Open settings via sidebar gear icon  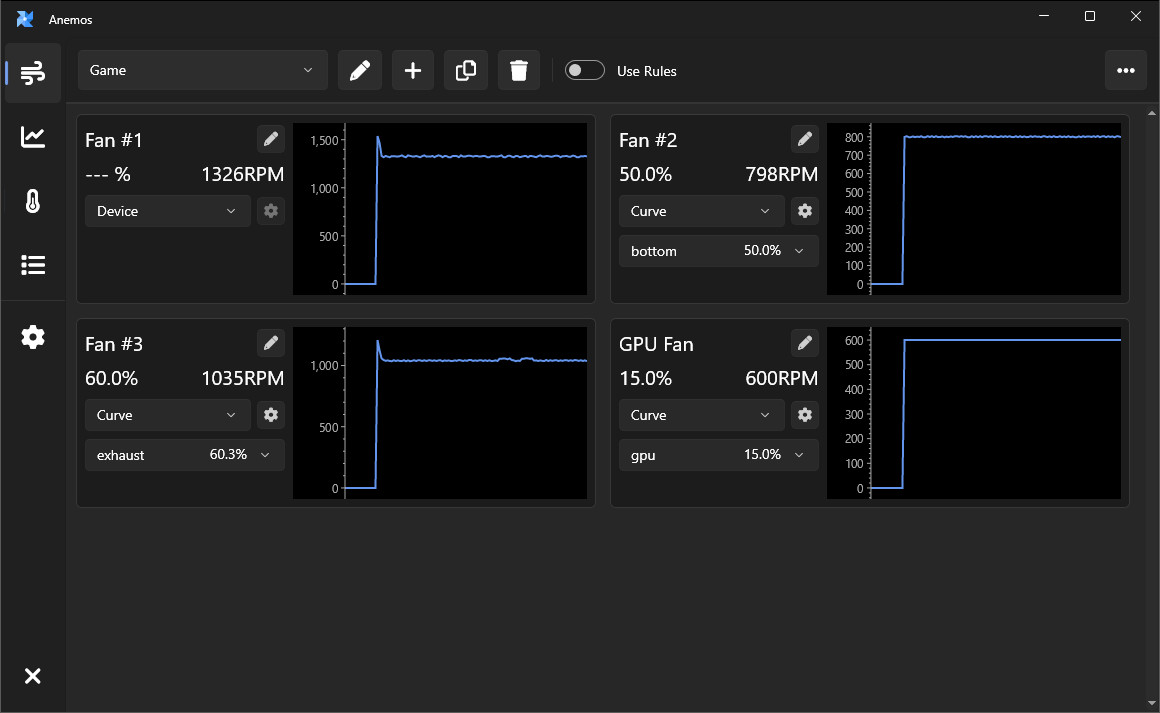point(33,337)
